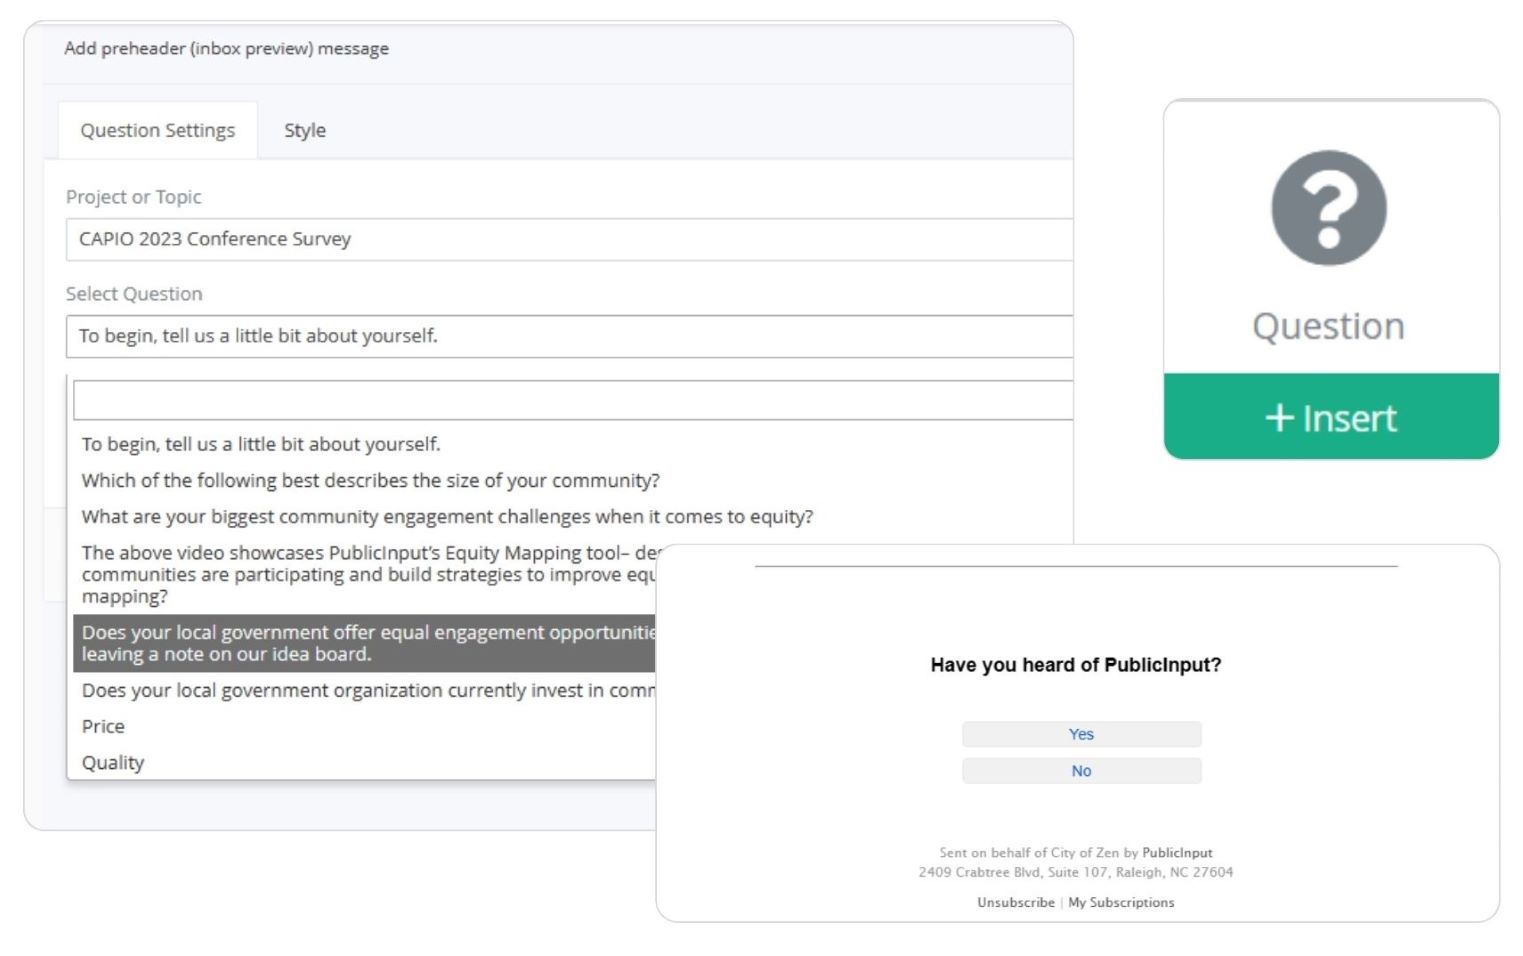Pick the Equity Mapping video question
This screenshot has height=956, width=1523.
pyautogui.click(x=367, y=574)
